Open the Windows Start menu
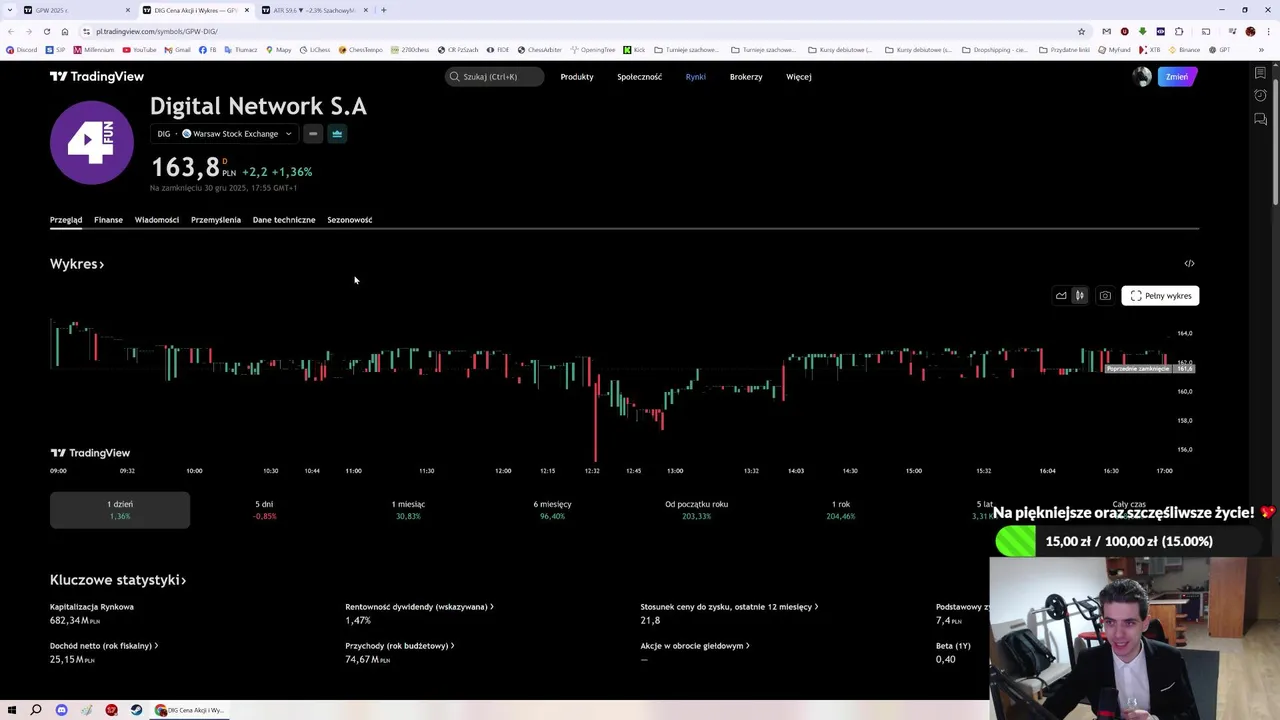The width and height of the screenshot is (1280, 720). point(12,710)
